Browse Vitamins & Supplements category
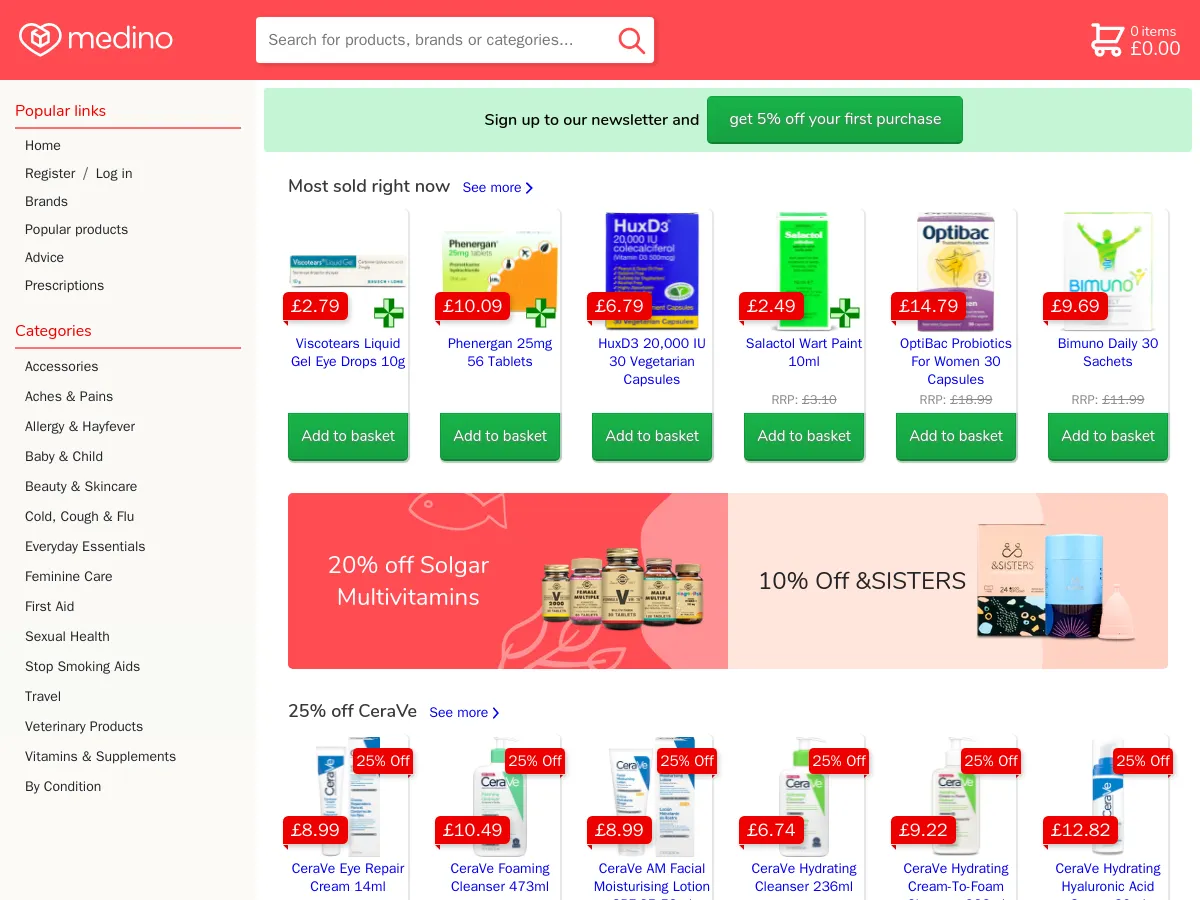The width and height of the screenshot is (1200, 900). coord(100,756)
